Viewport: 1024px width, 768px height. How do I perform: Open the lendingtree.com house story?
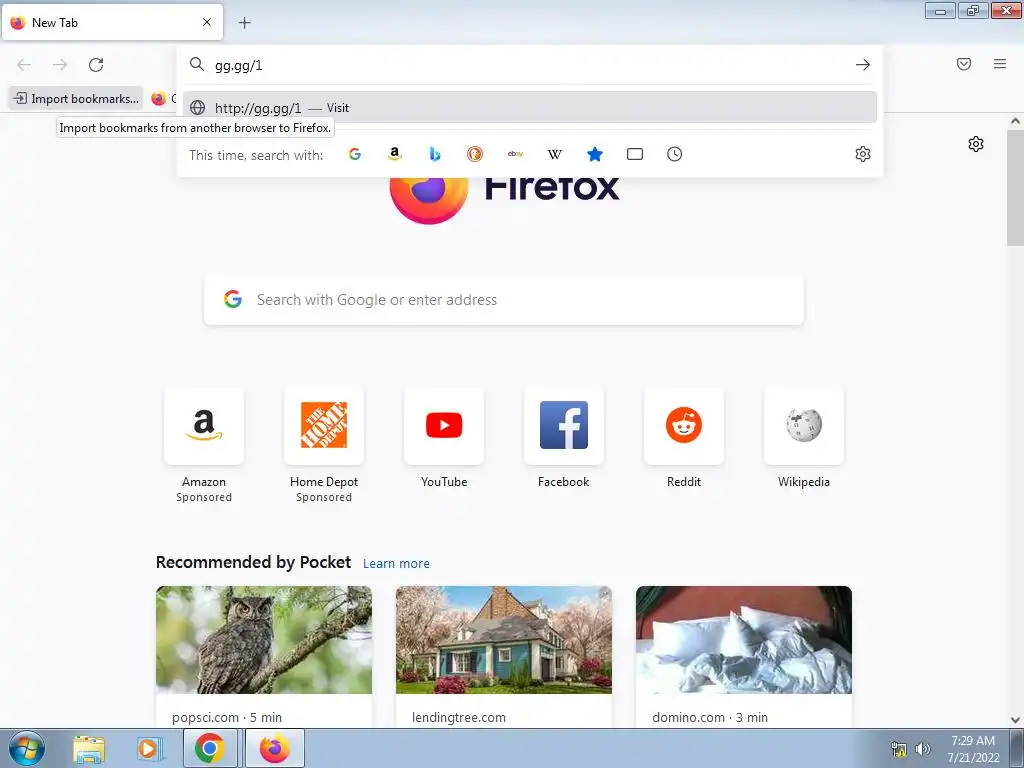[x=504, y=656]
